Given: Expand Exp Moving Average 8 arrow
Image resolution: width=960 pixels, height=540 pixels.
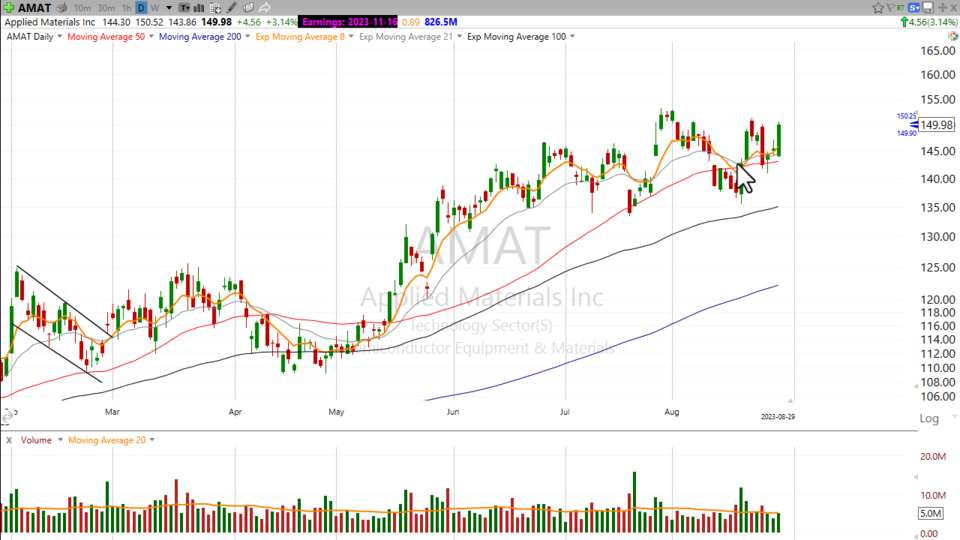Looking at the screenshot, I should [351, 37].
